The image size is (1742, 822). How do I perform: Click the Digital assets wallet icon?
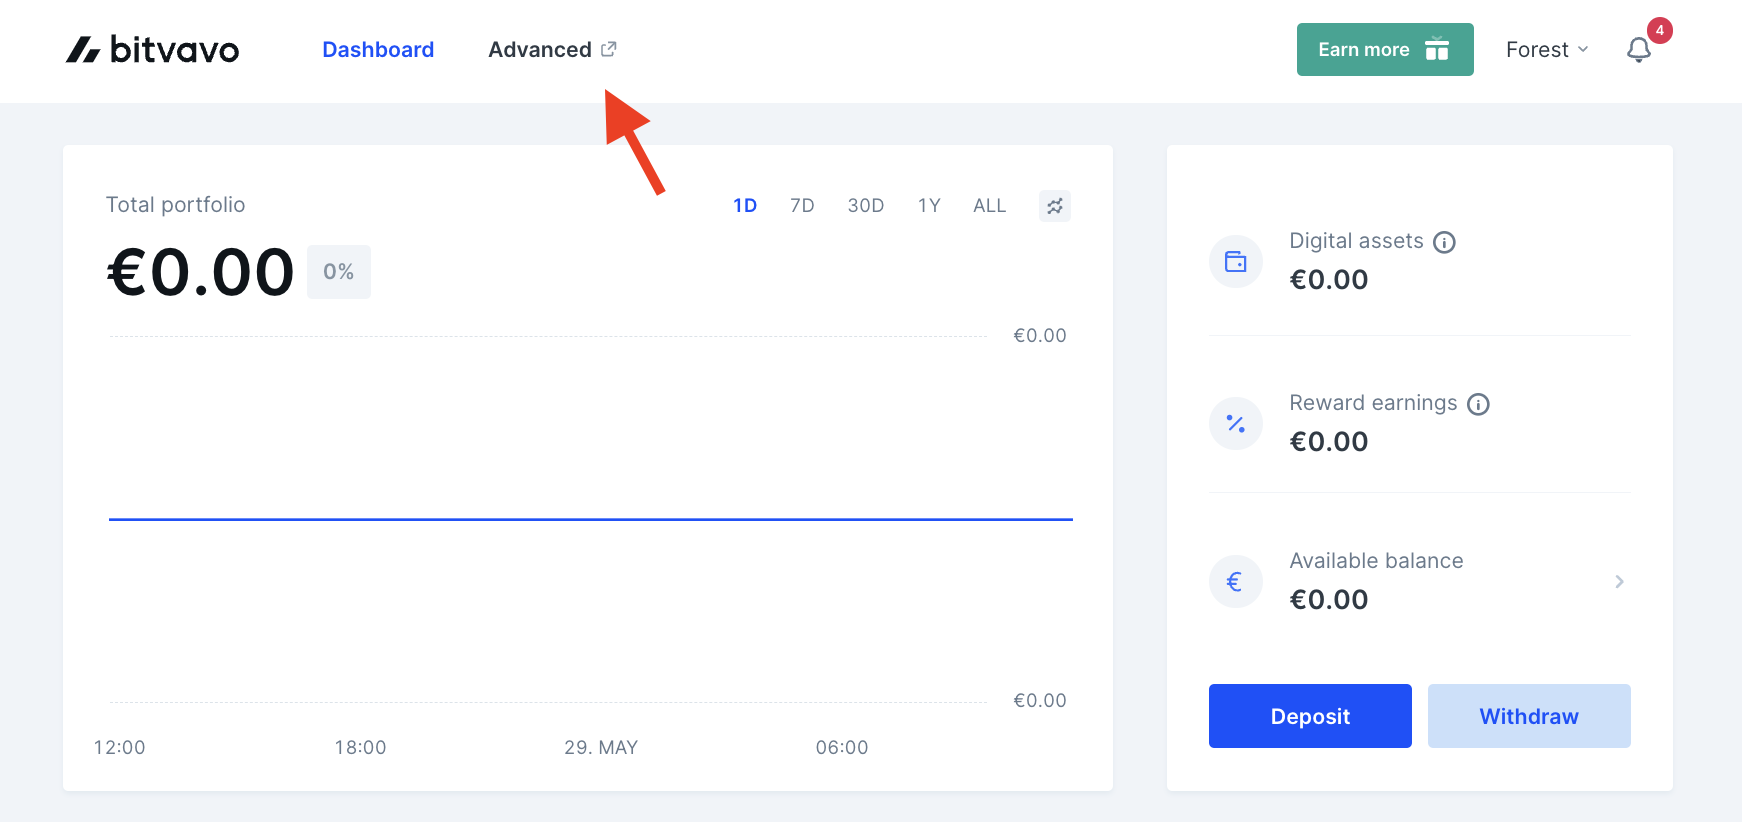[x=1236, y=262]
